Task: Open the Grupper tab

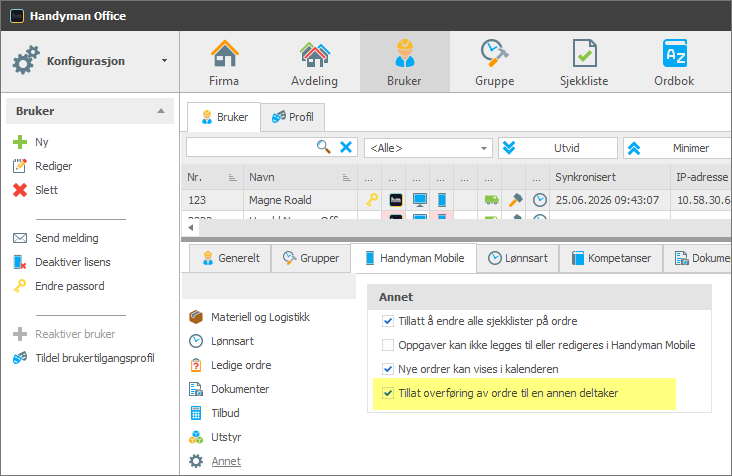Action: pyautogui.click(x=311, y=258)
